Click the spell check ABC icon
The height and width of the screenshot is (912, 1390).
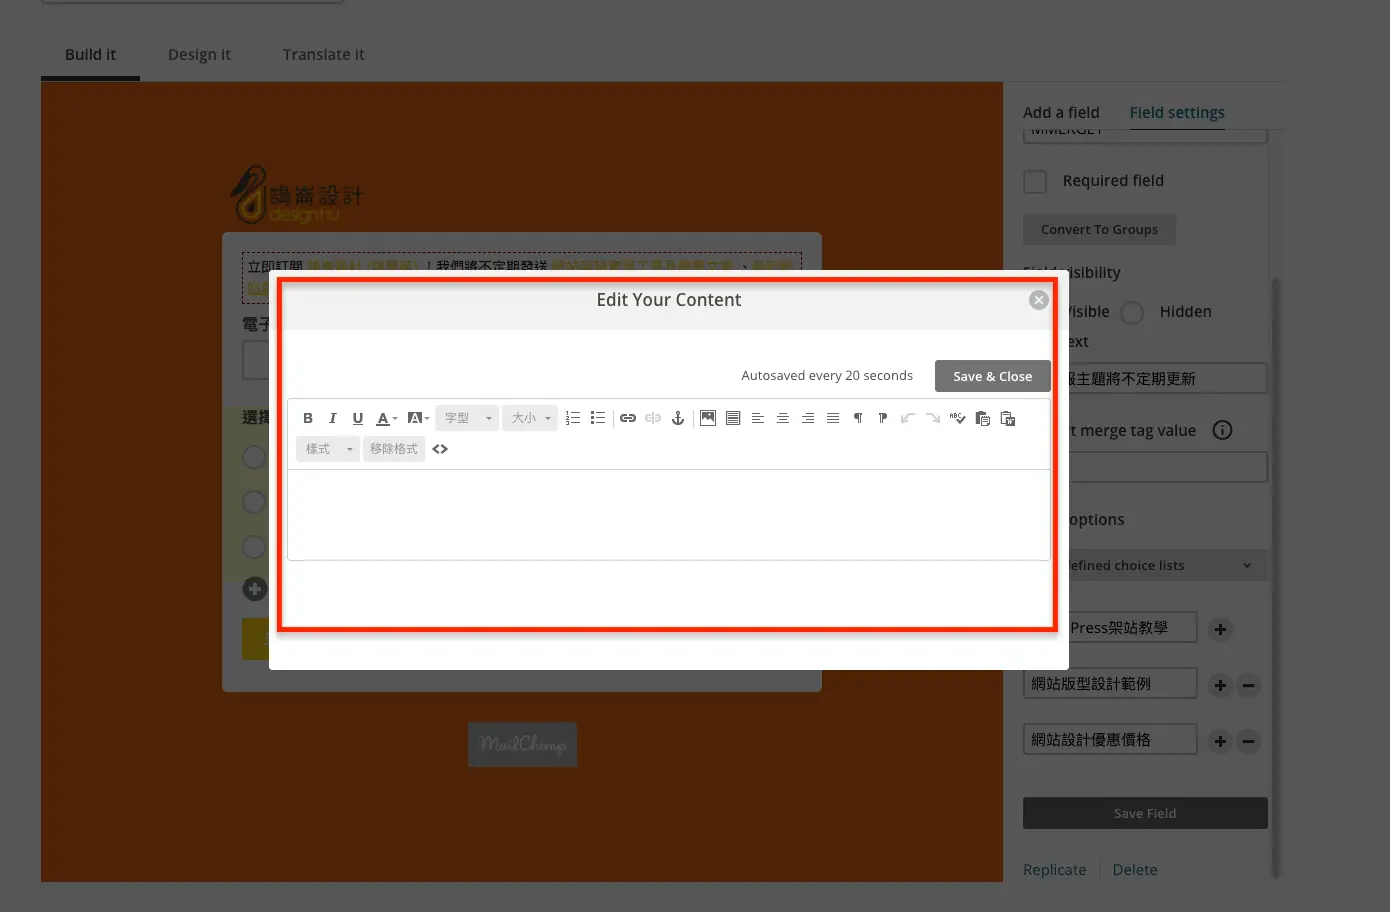(958, 418)
